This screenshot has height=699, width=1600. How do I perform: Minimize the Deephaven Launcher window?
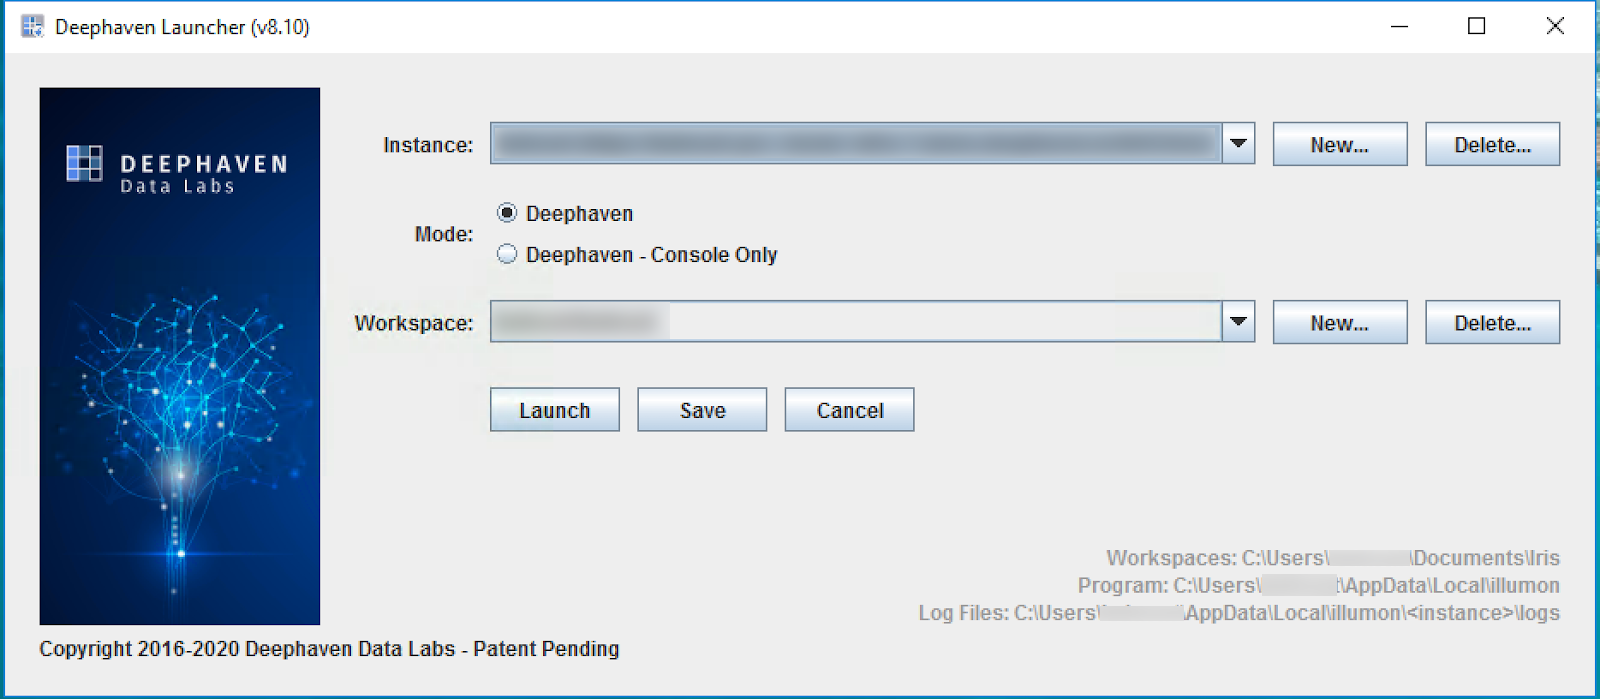(x=1399, y=27)
